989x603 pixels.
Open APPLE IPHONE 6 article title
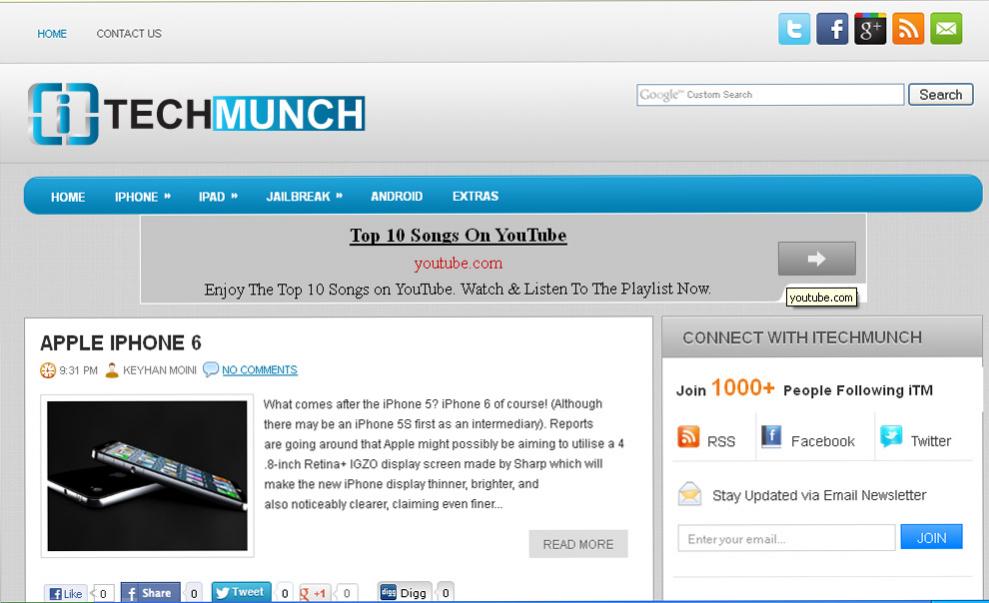tap(120, 342)
